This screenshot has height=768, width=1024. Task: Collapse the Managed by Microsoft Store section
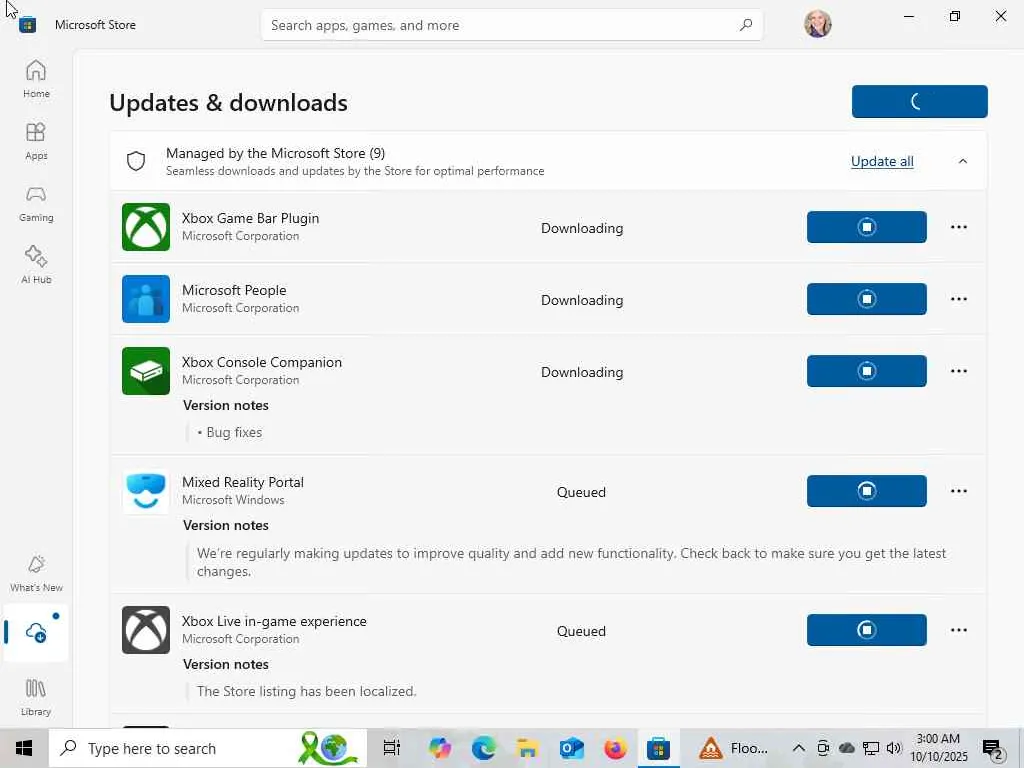(x=963, y=161)
